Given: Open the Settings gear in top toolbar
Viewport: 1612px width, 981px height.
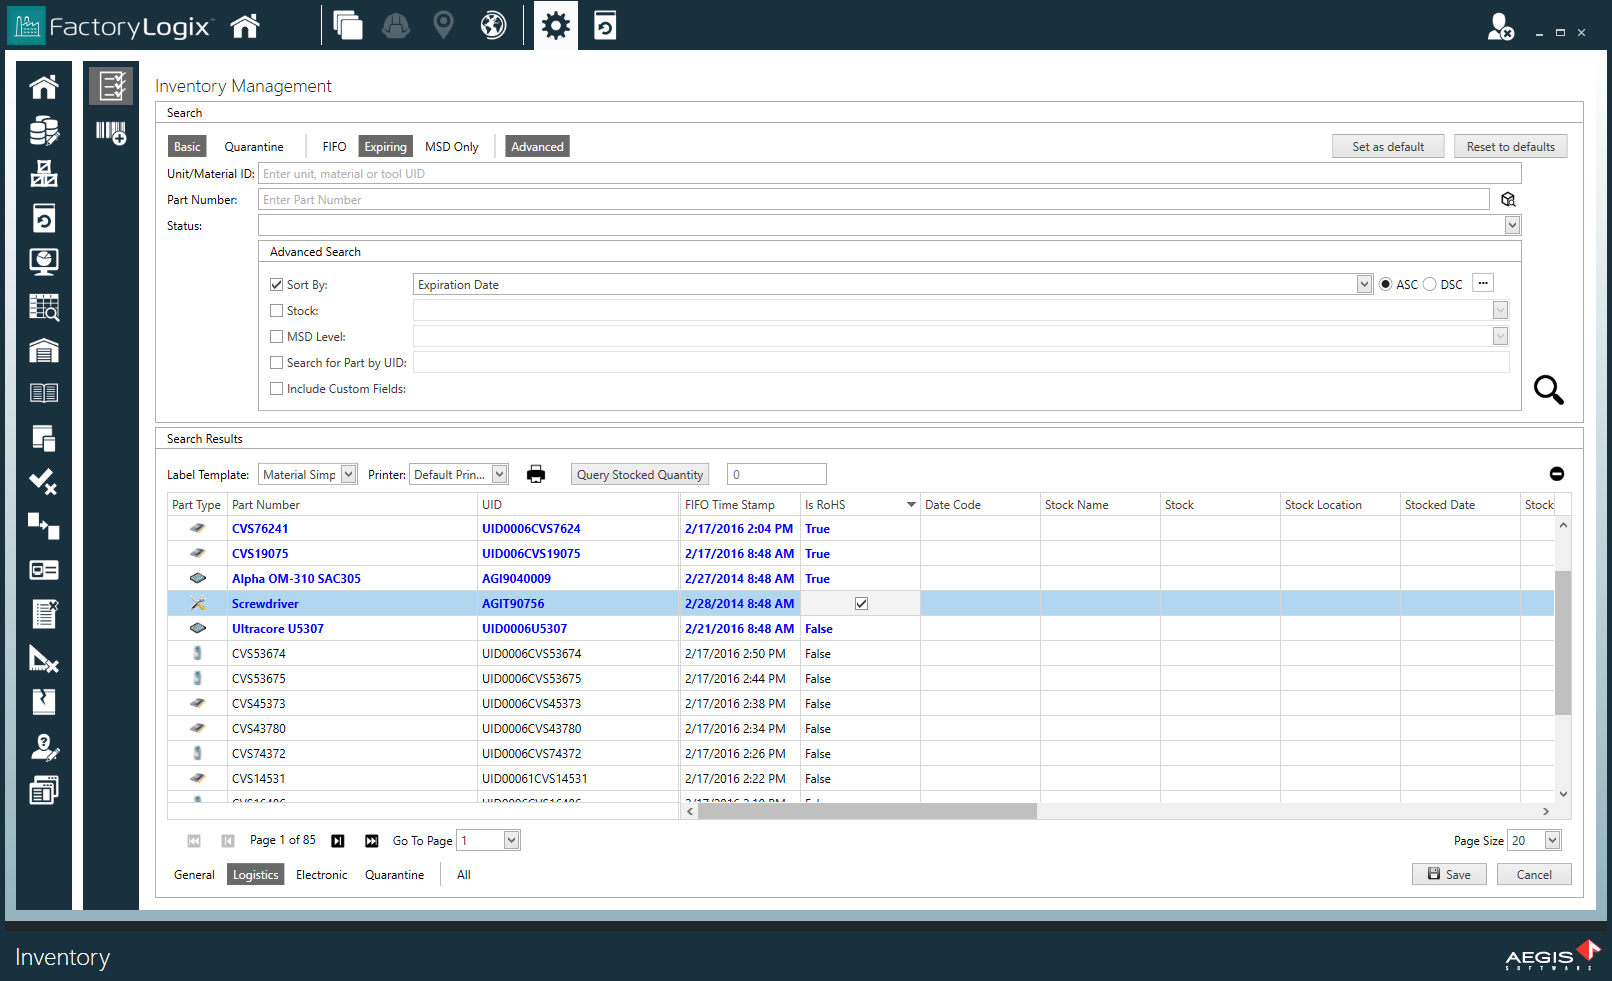Looking at the screenshot, I should click(555, 25).
